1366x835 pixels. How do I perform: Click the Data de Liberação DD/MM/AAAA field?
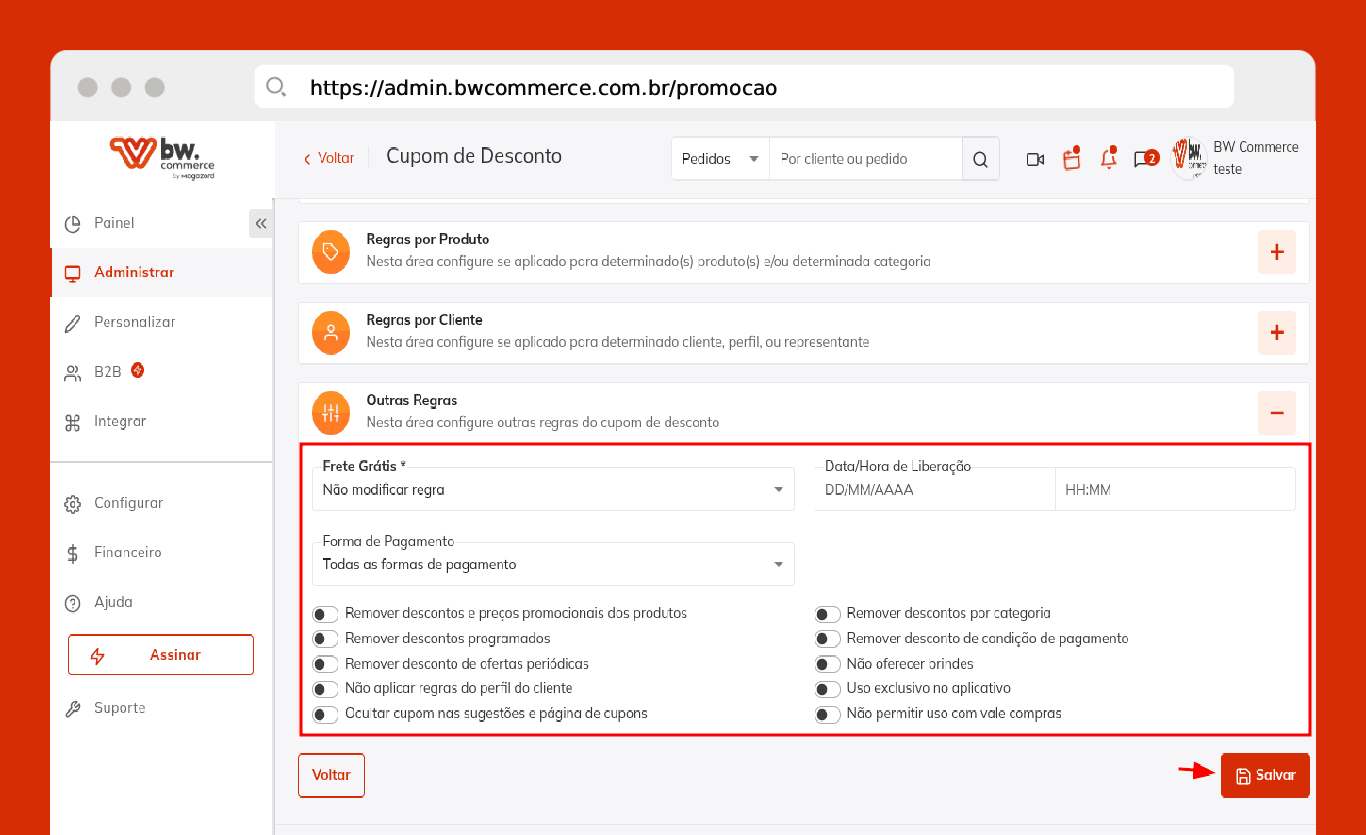click(x=934, y=490)
